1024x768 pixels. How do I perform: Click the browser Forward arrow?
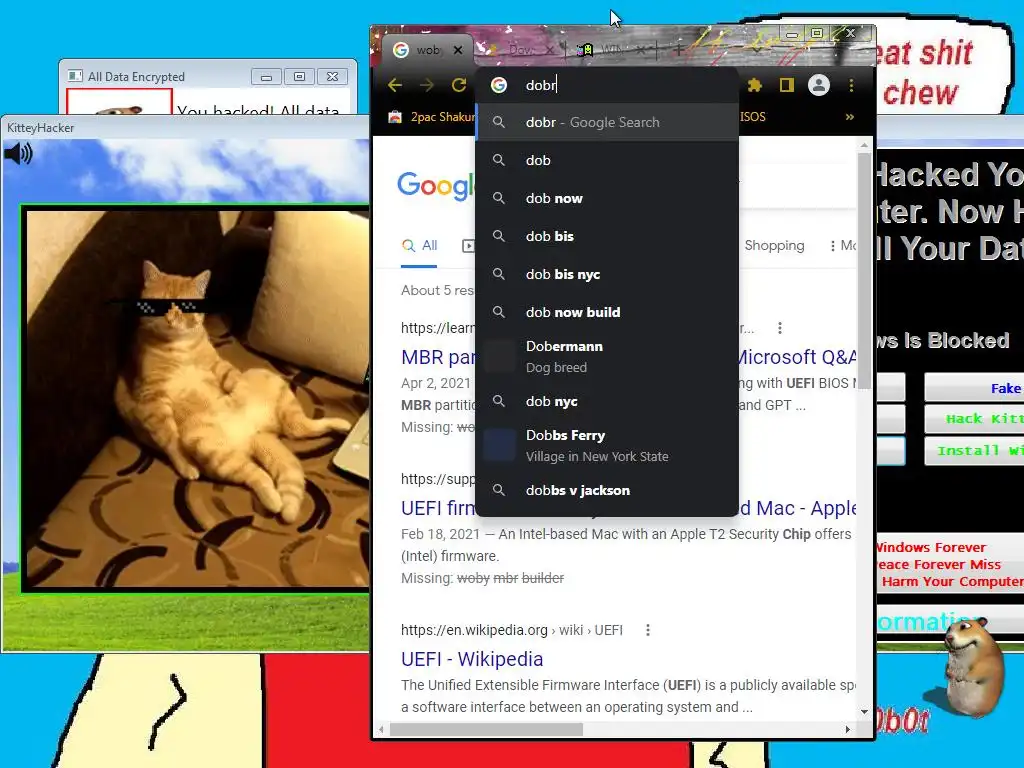coord(426,85)
